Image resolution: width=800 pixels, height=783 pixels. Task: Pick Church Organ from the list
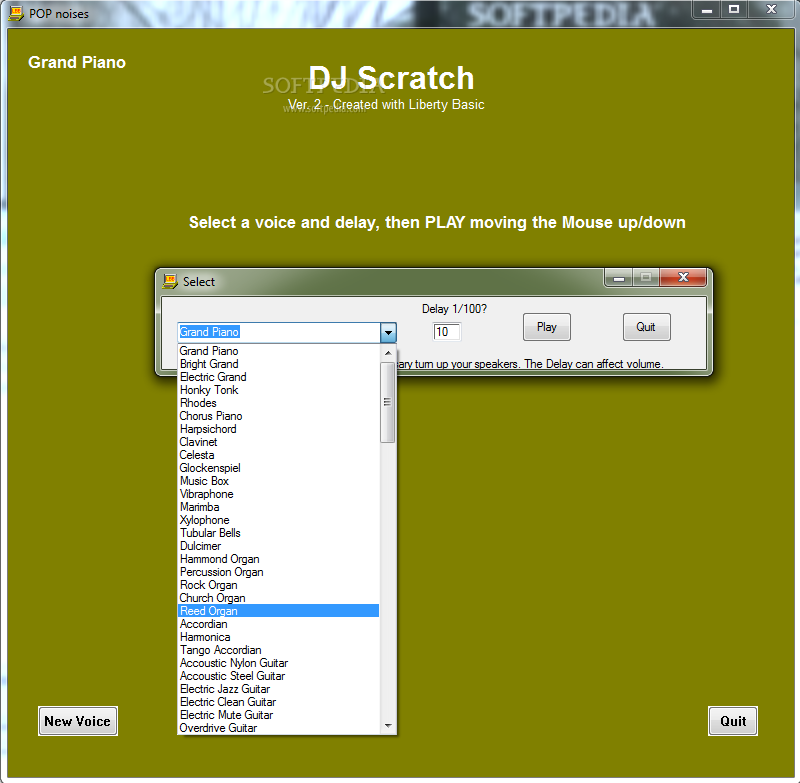(279, 598)
